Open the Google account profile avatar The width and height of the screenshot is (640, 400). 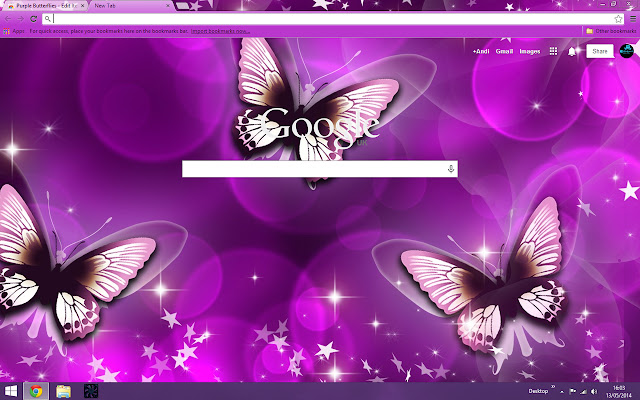pos(627,51)
